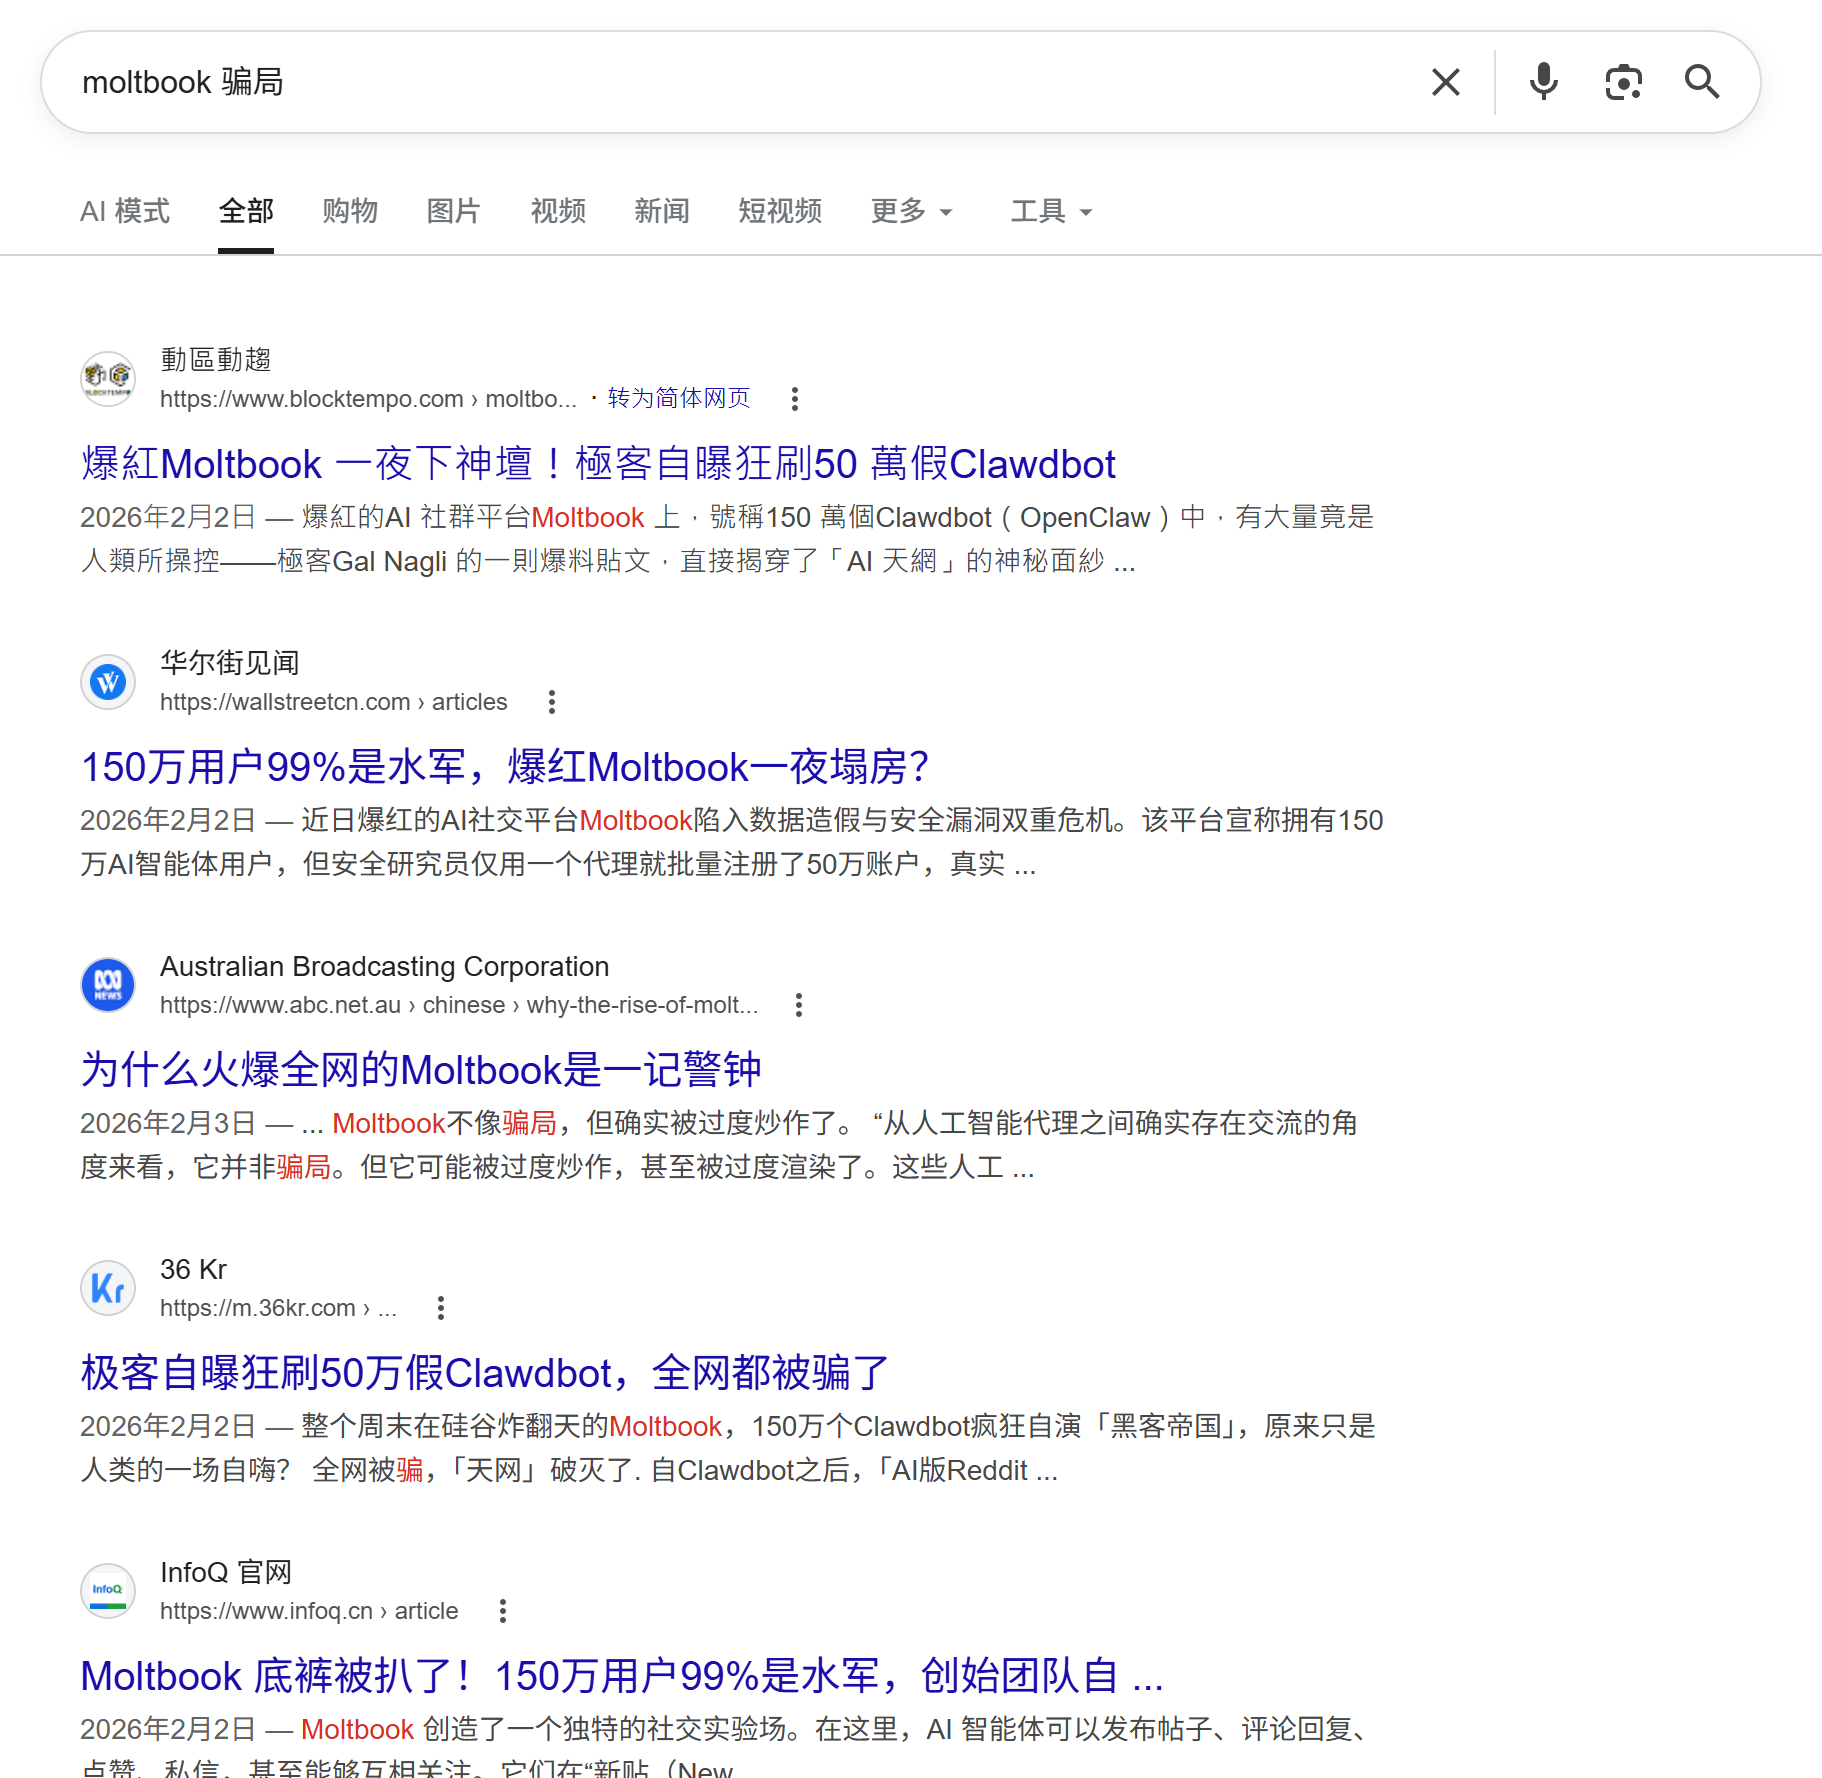
Task: Start voice search with the microphone icon
Action: click(1543, 82)
